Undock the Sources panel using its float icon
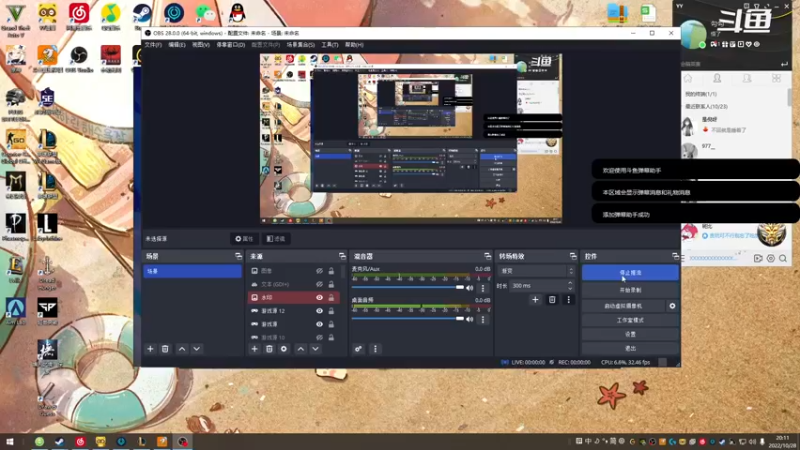Viewport: 800px width, 450px height. (x=342, y=256)
